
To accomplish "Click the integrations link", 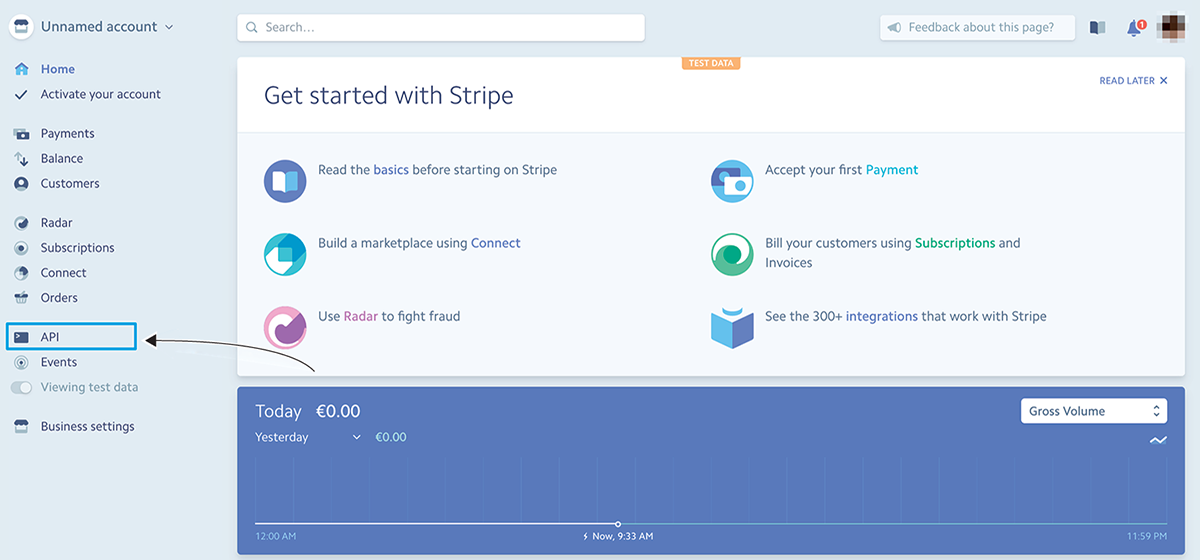I will [882, 316].
